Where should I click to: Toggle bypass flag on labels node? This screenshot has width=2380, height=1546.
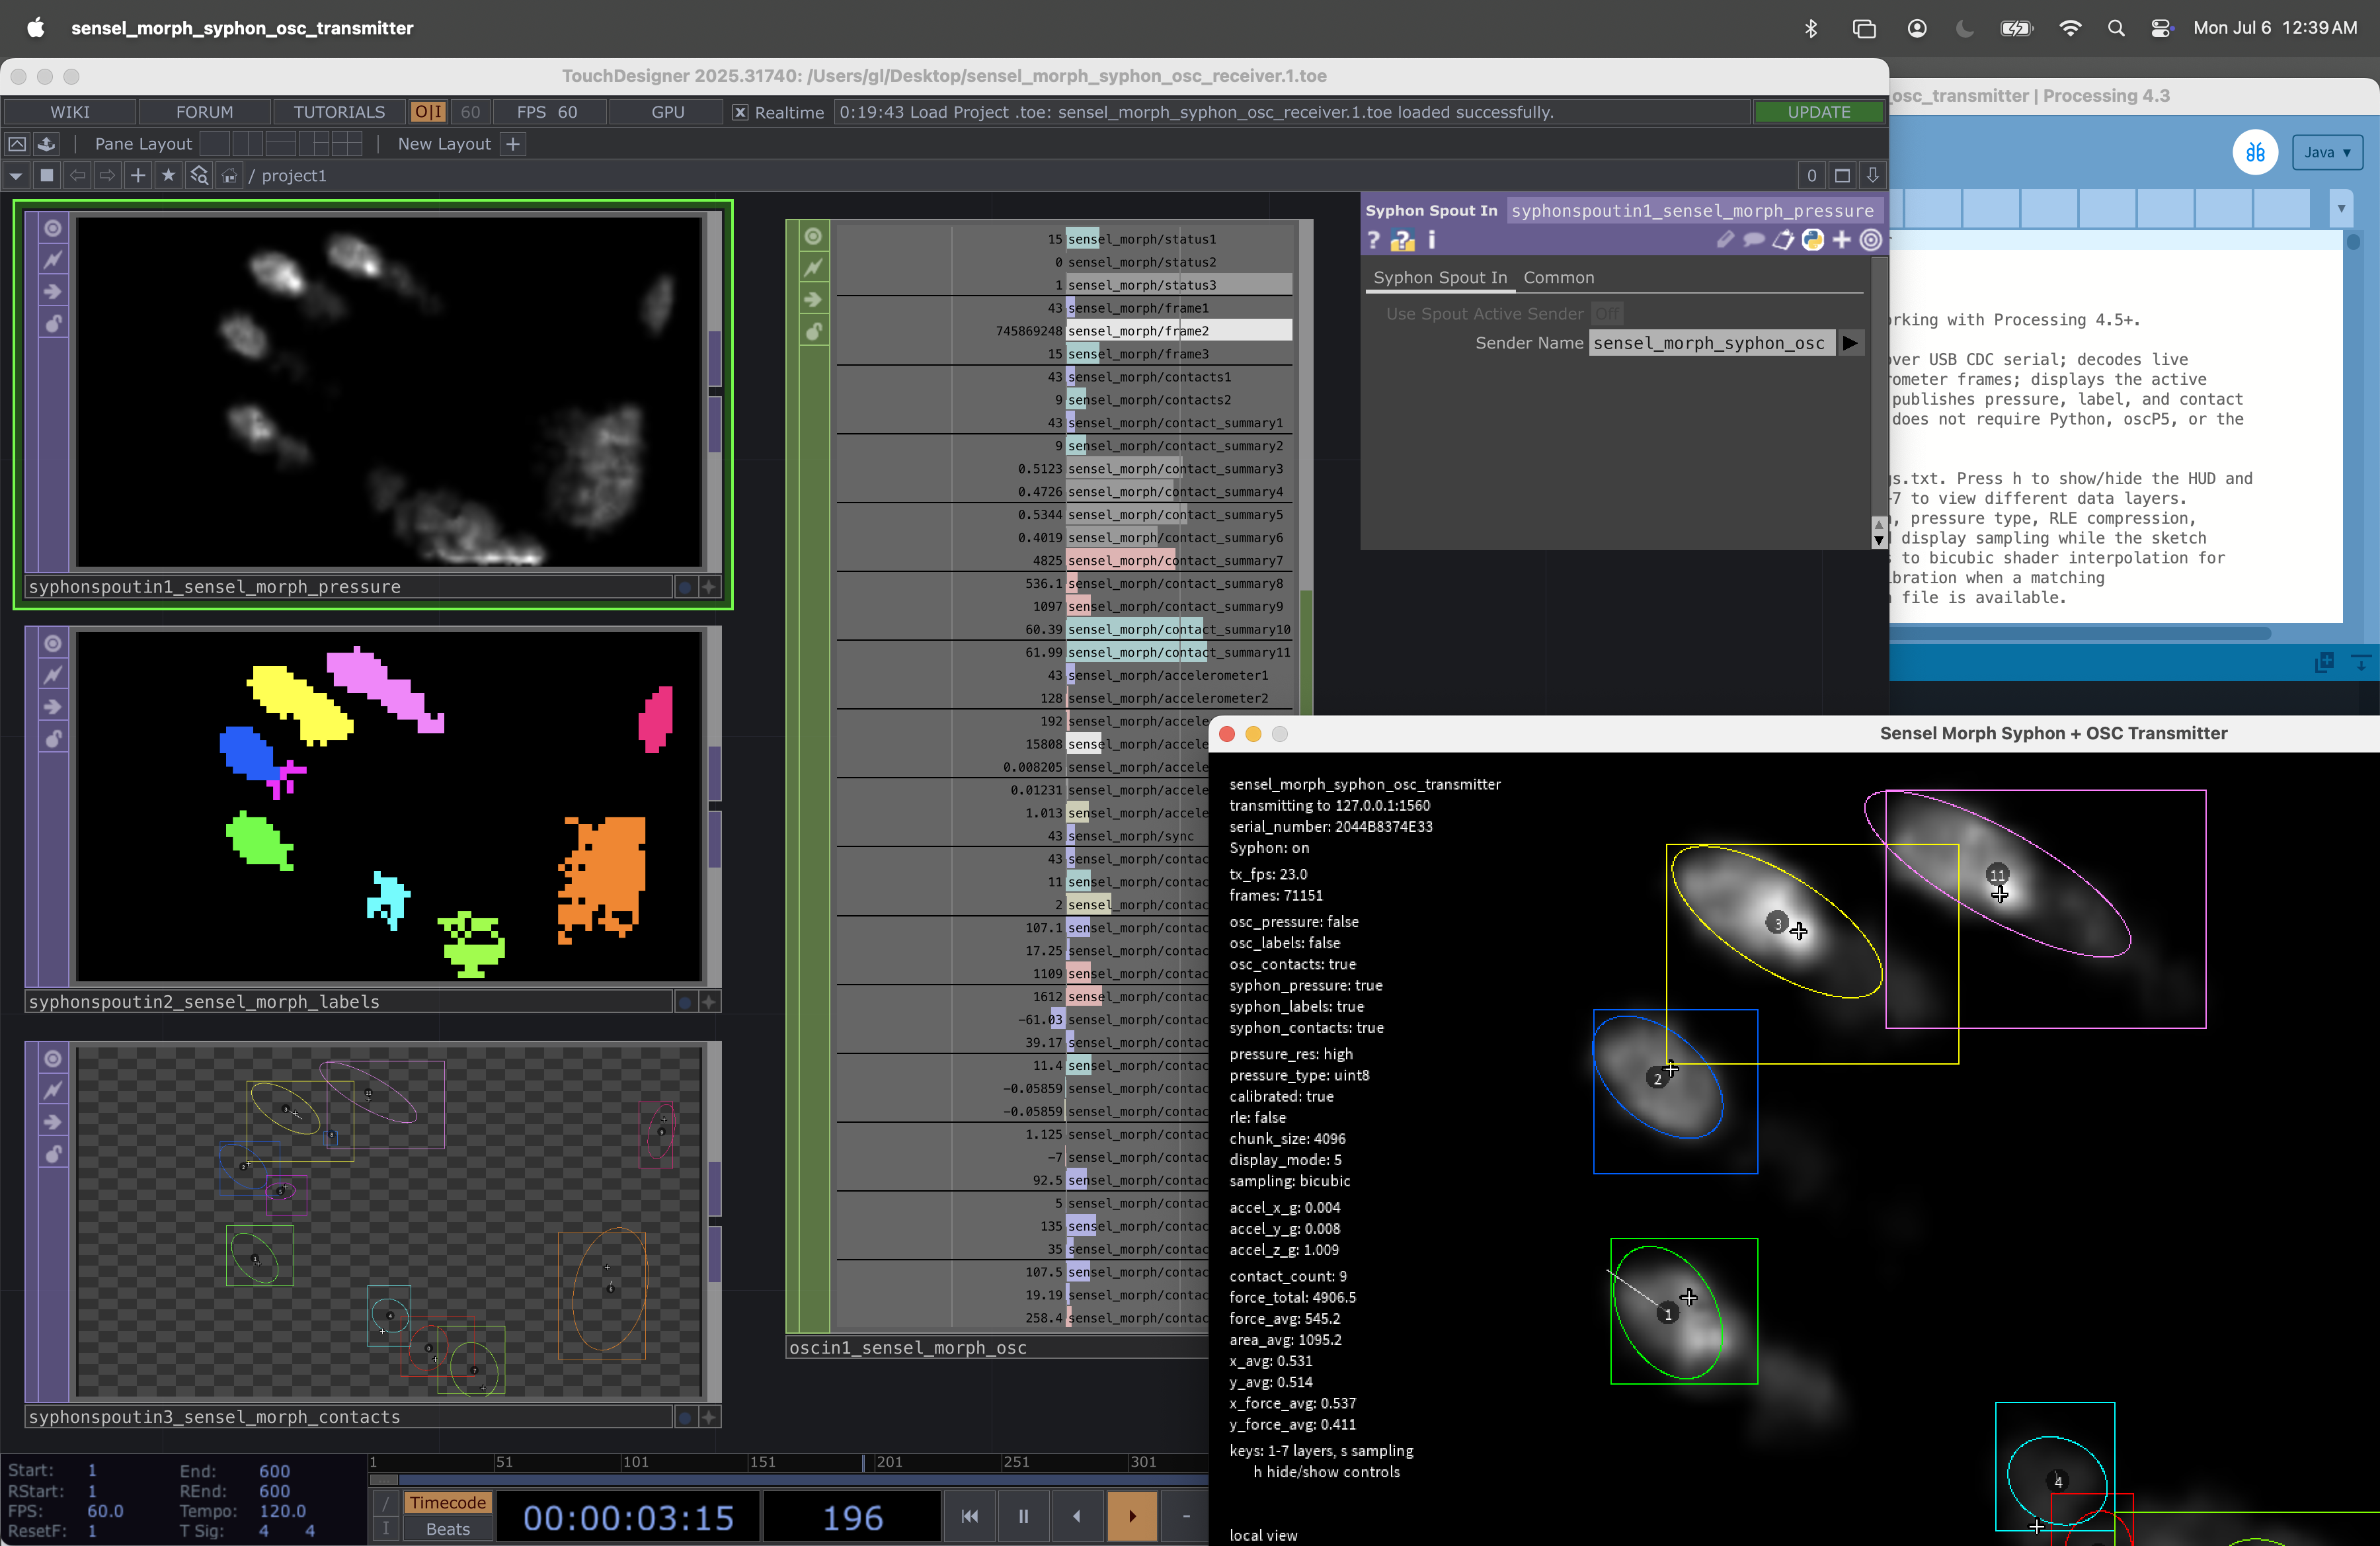53,707
